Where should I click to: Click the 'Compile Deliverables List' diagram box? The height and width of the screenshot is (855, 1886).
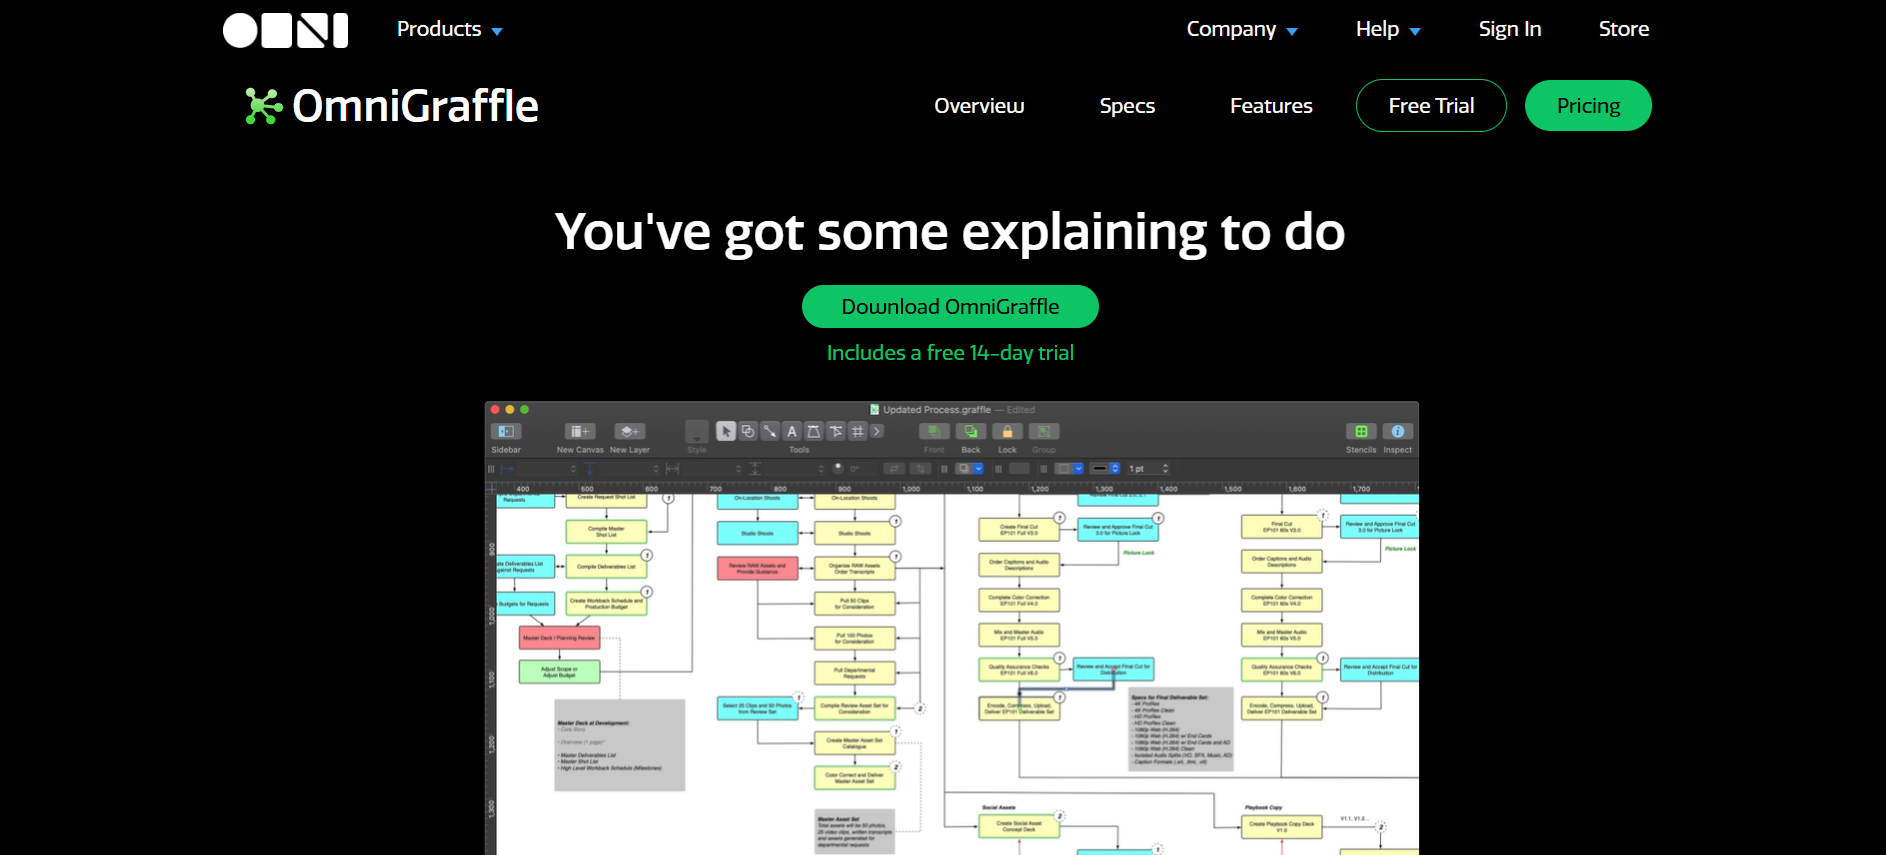(606, 567)
